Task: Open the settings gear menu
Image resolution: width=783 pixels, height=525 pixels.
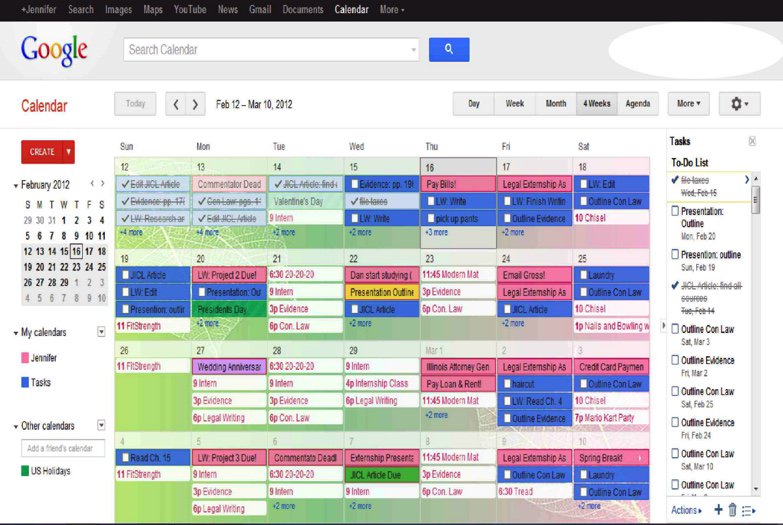Action: (x=739, y=104)
